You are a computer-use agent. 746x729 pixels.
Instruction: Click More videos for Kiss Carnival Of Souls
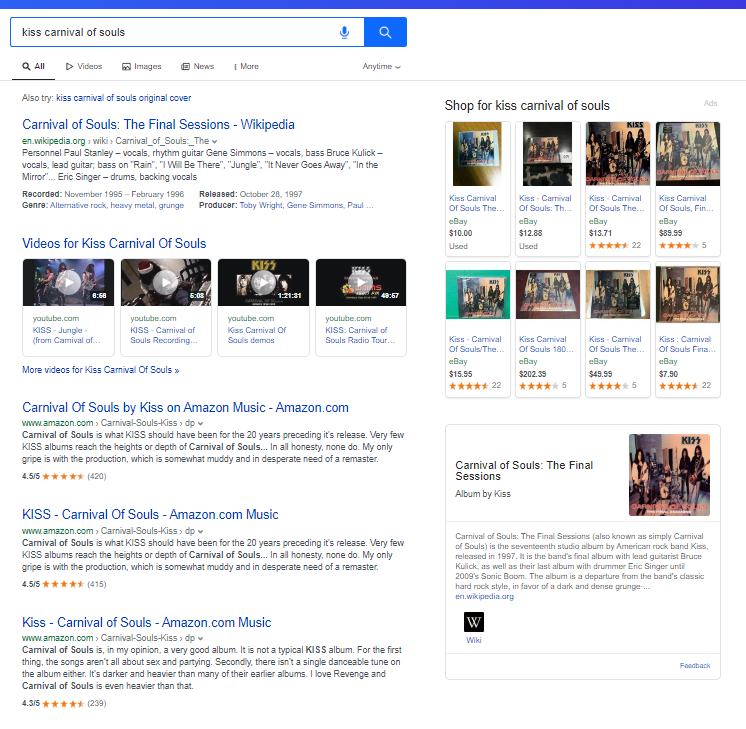pos(100,370)
